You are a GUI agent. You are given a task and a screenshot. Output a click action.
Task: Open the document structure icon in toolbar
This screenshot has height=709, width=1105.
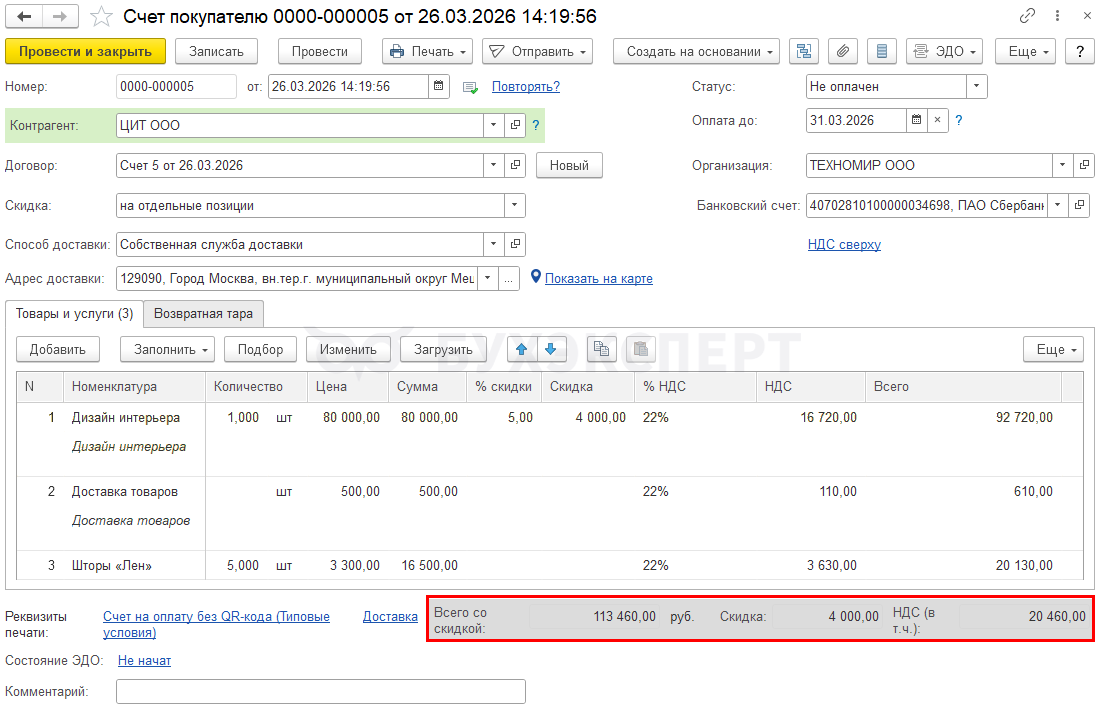pos(803,51)
